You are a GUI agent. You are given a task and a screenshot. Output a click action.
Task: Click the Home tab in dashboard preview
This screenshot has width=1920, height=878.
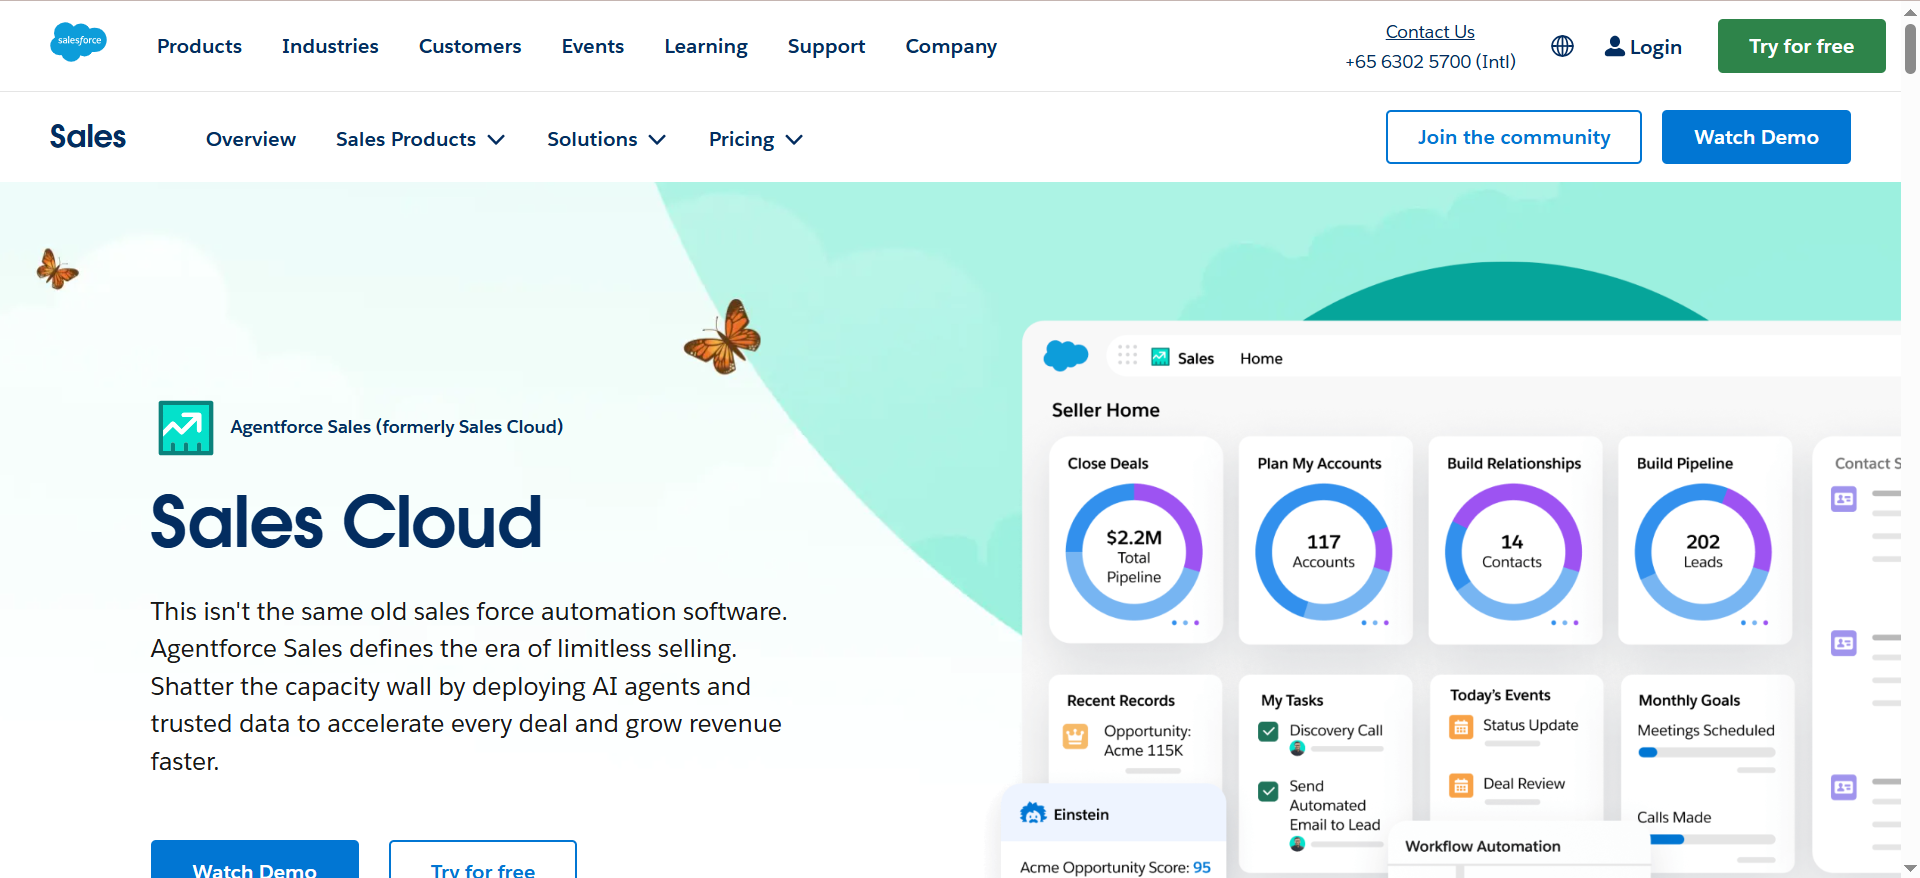coord(1261,358)
